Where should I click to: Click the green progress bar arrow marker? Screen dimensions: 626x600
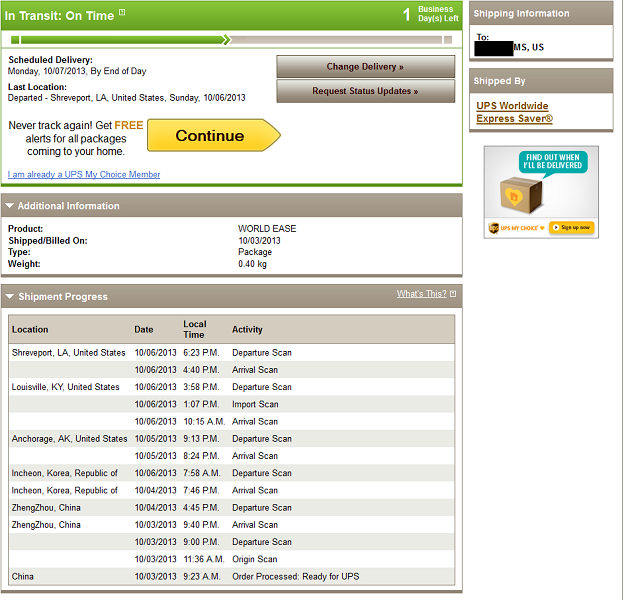click(x=227, y=40)
